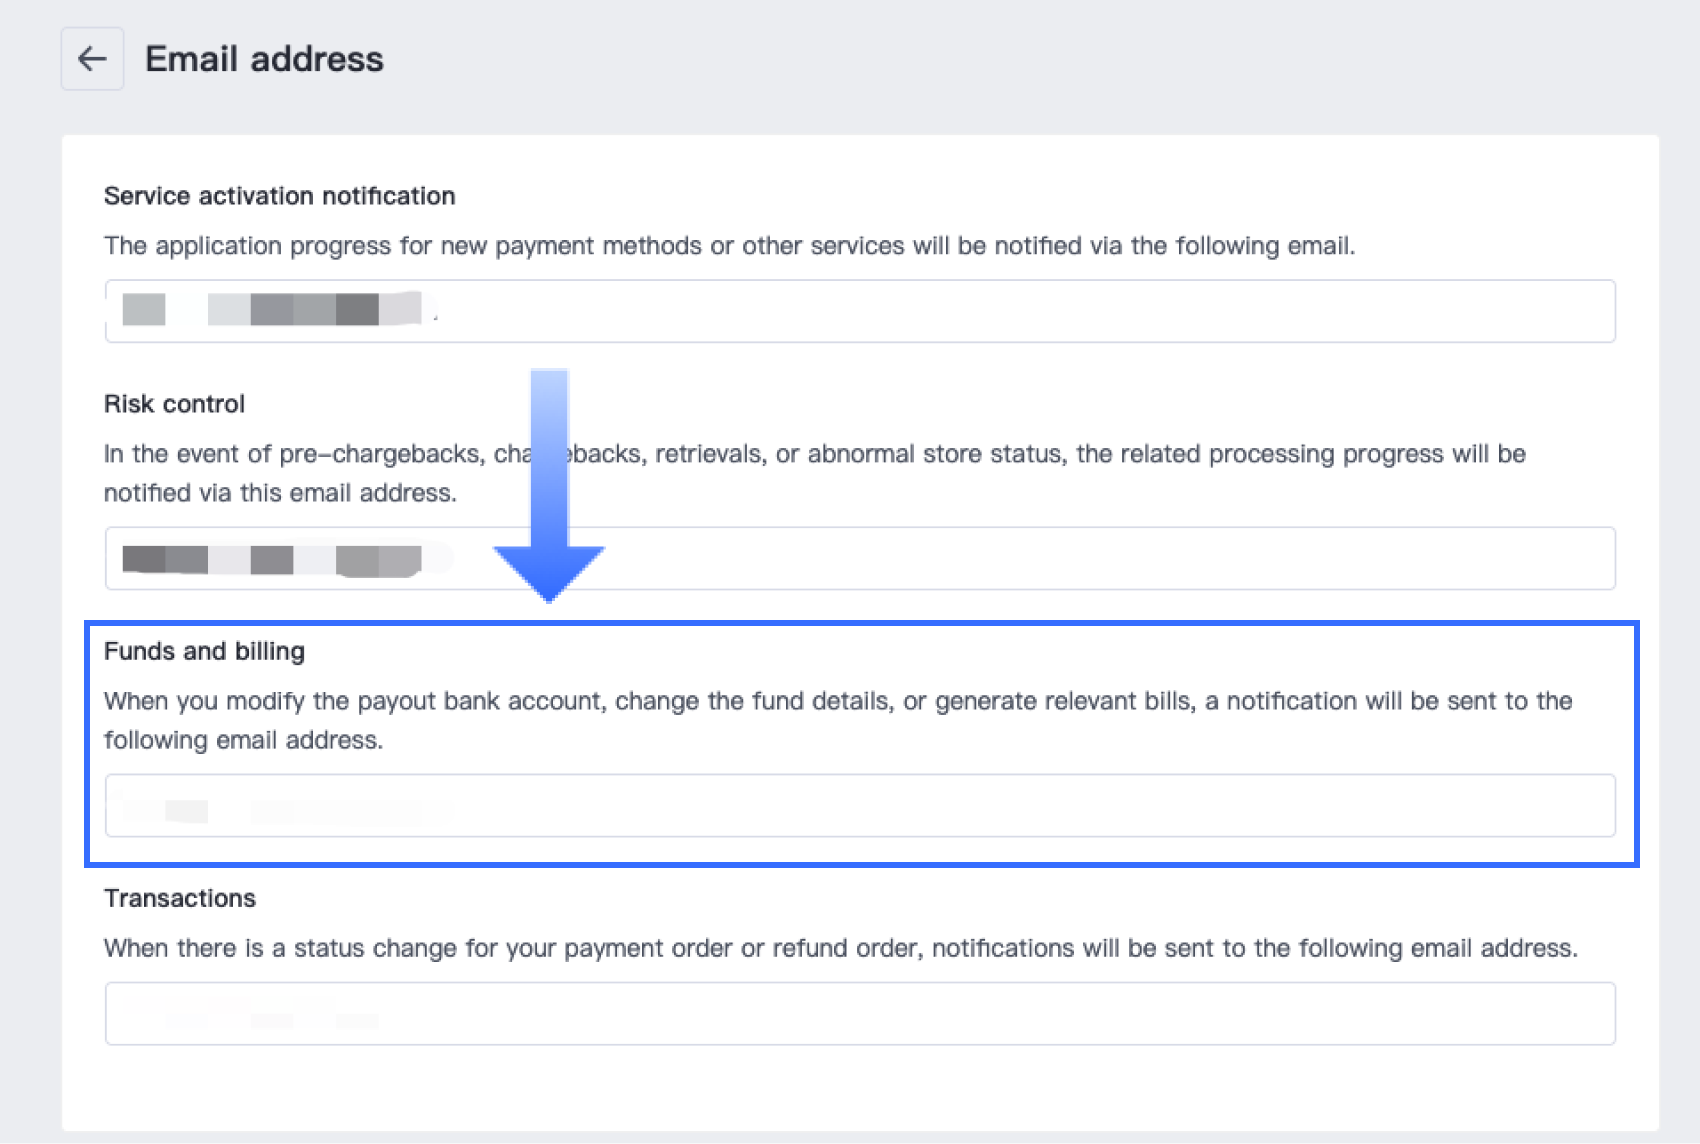Focus the Risk control email input field
Viewport: 1700px width, 1144px height.
point(860,558)
